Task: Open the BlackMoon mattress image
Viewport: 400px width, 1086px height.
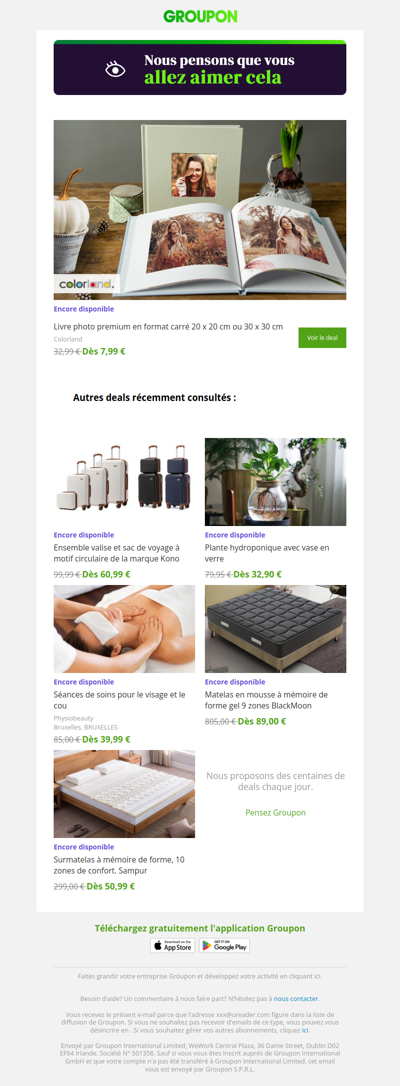Action: (275, 629)
